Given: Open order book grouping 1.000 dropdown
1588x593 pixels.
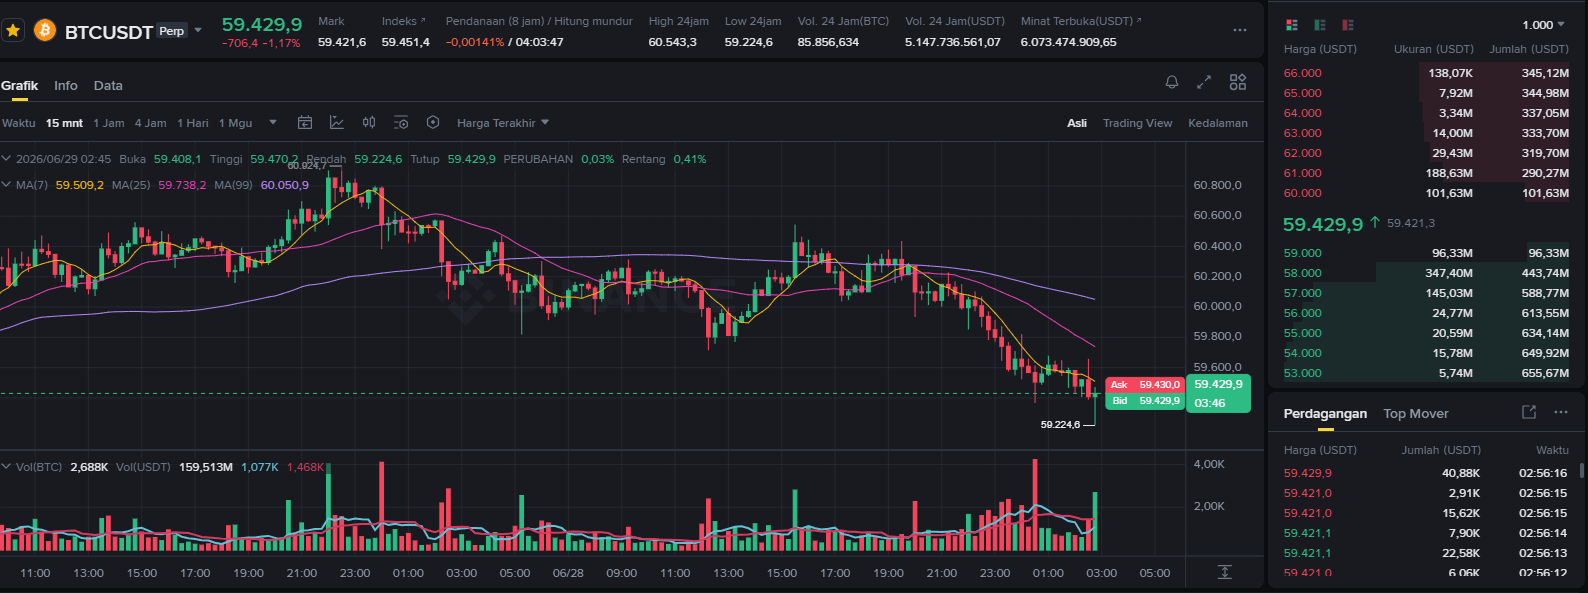Looking at the screenshot, I should coord(1544,25).
